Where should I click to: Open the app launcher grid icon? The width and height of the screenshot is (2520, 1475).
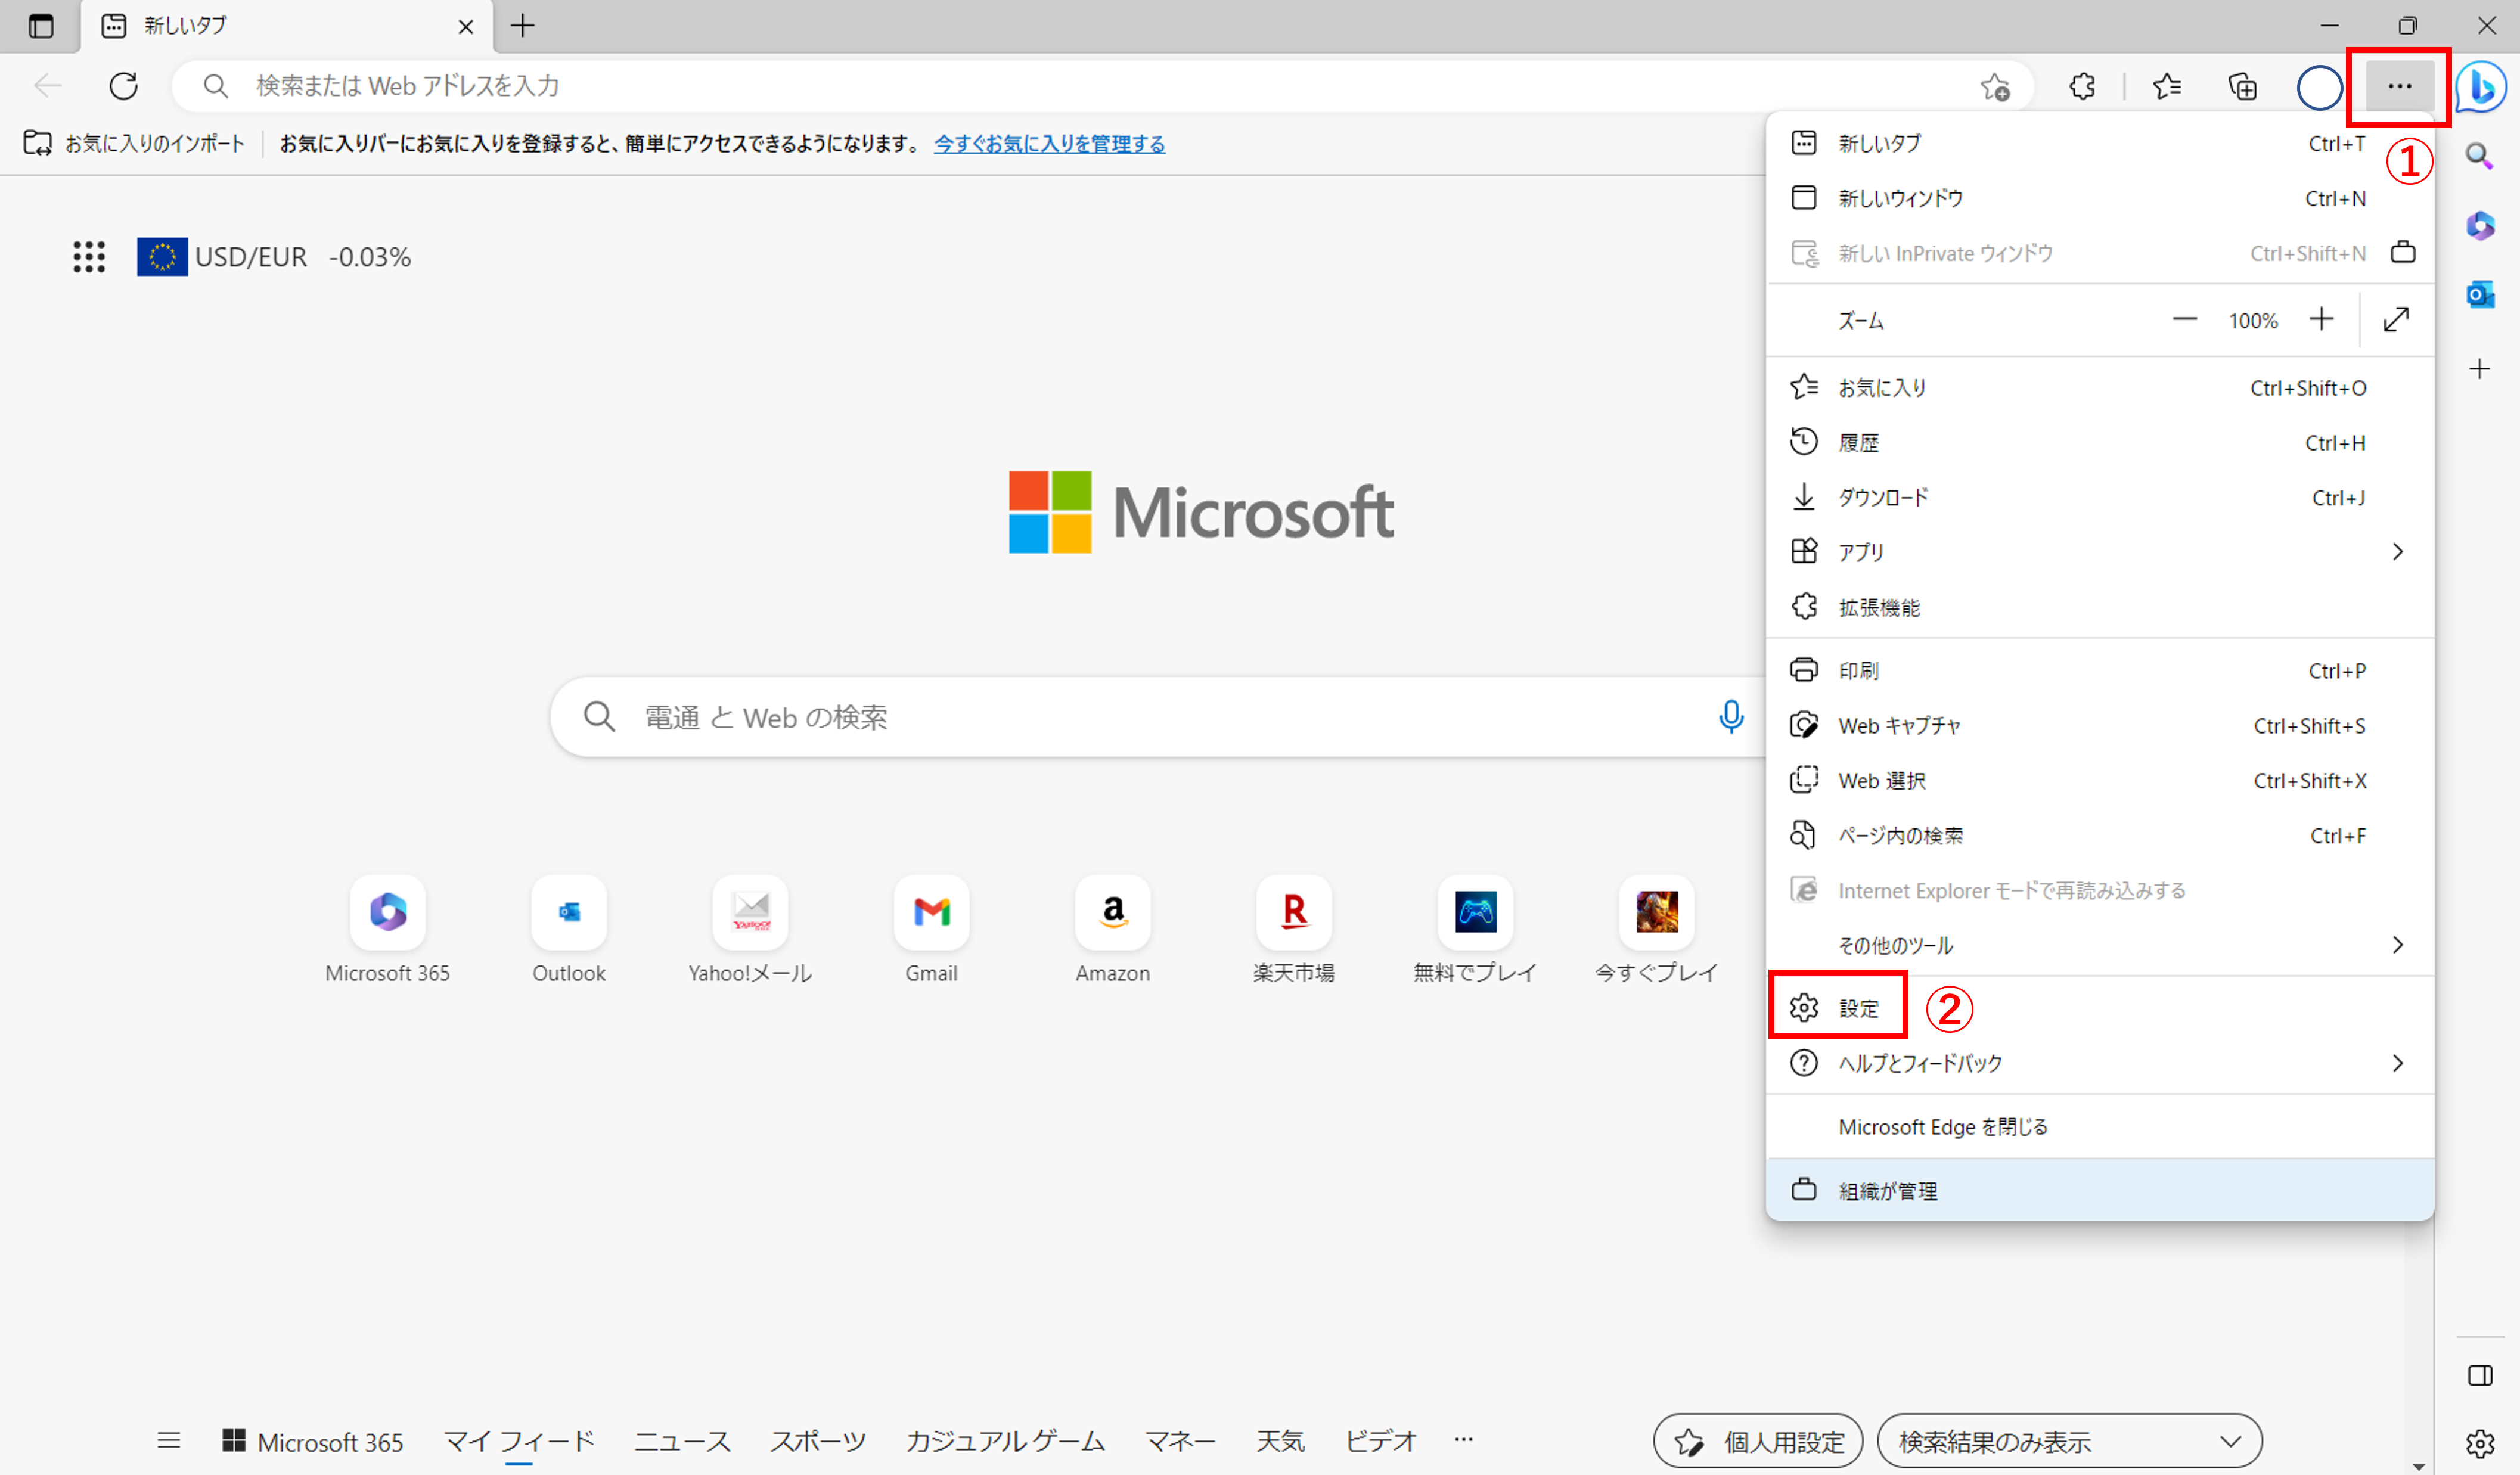tap(89, 257)
